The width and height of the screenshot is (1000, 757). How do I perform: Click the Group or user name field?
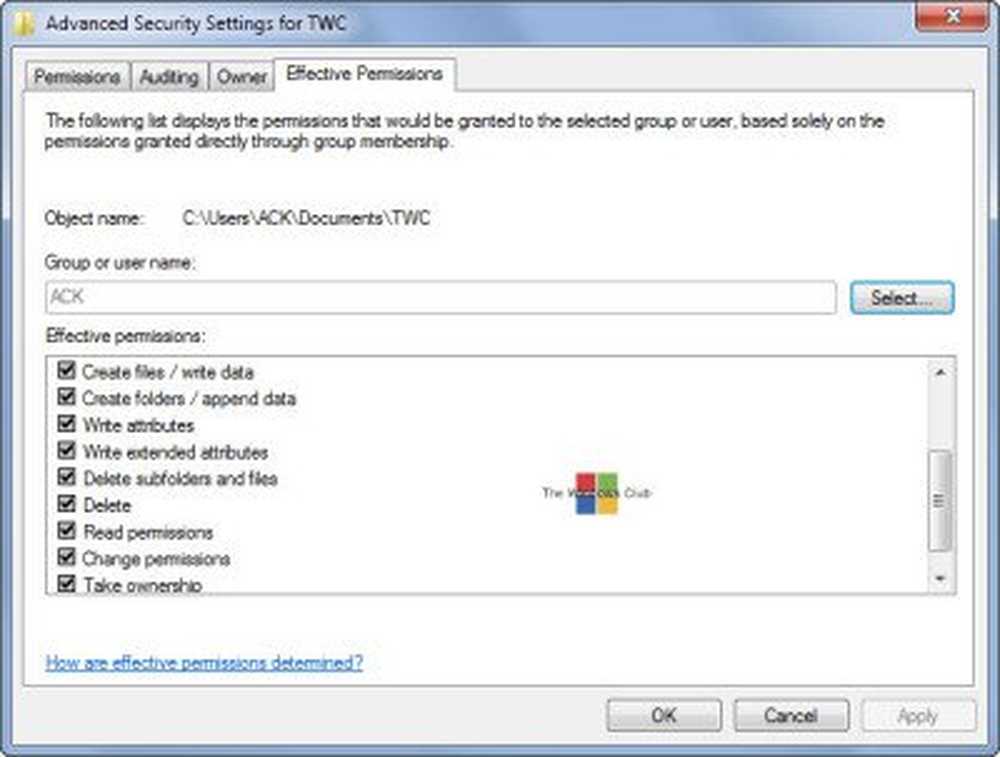[440, 297]
